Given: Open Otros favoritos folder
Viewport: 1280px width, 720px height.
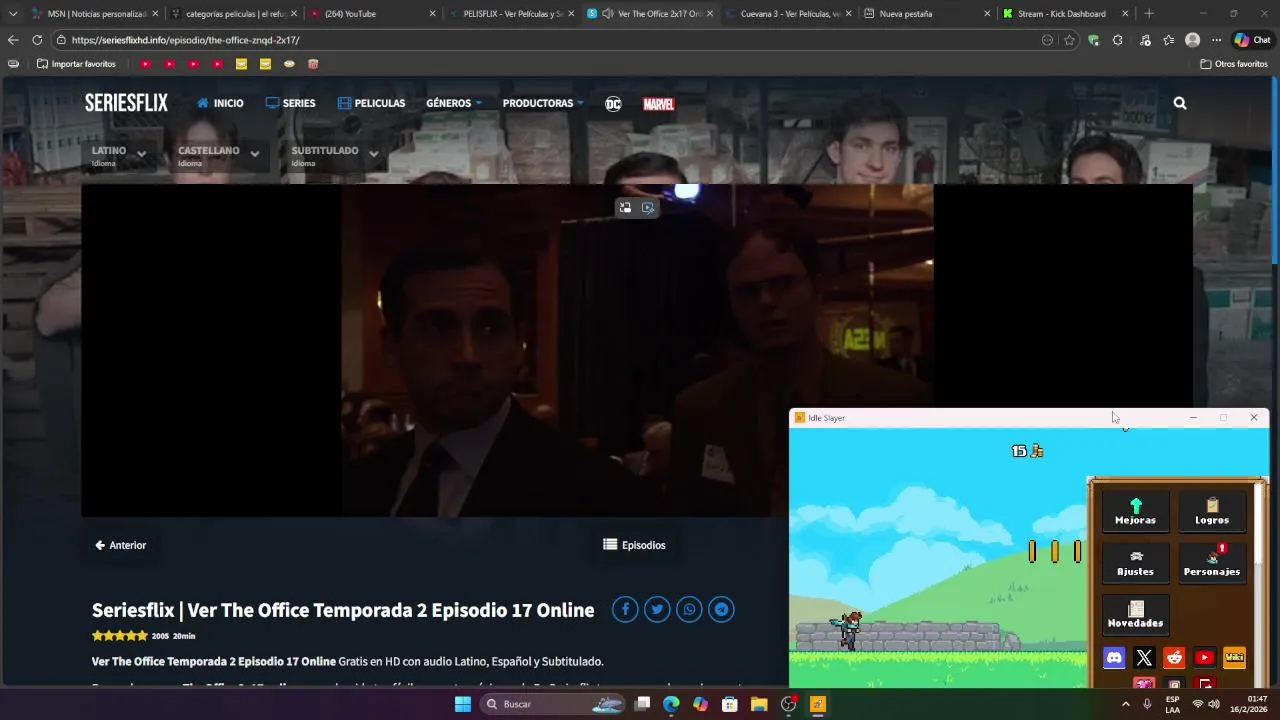Looking at the screenshot, I should click(x=1234, y=64).
